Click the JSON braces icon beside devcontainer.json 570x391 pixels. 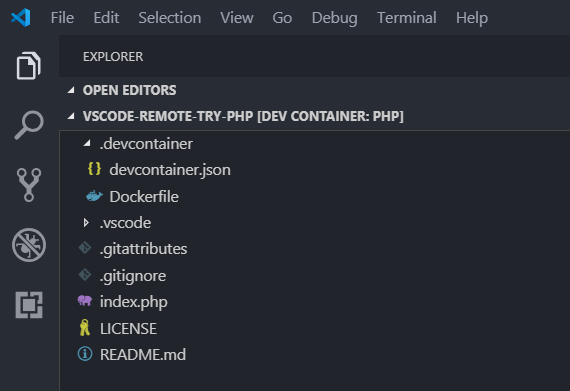95,169
